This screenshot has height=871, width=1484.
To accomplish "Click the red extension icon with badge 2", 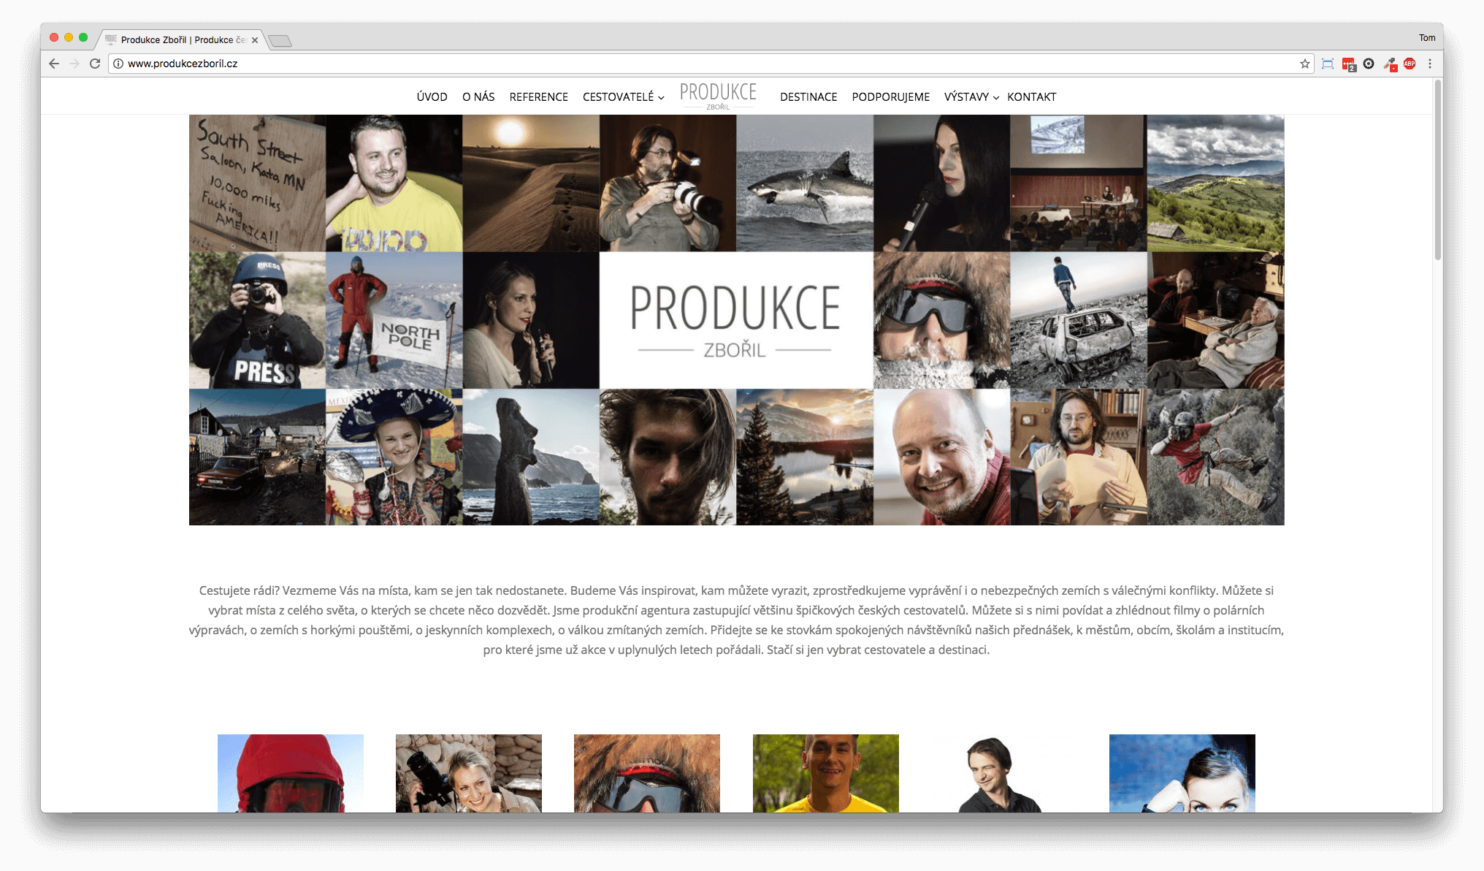I will click(1348, 64).
